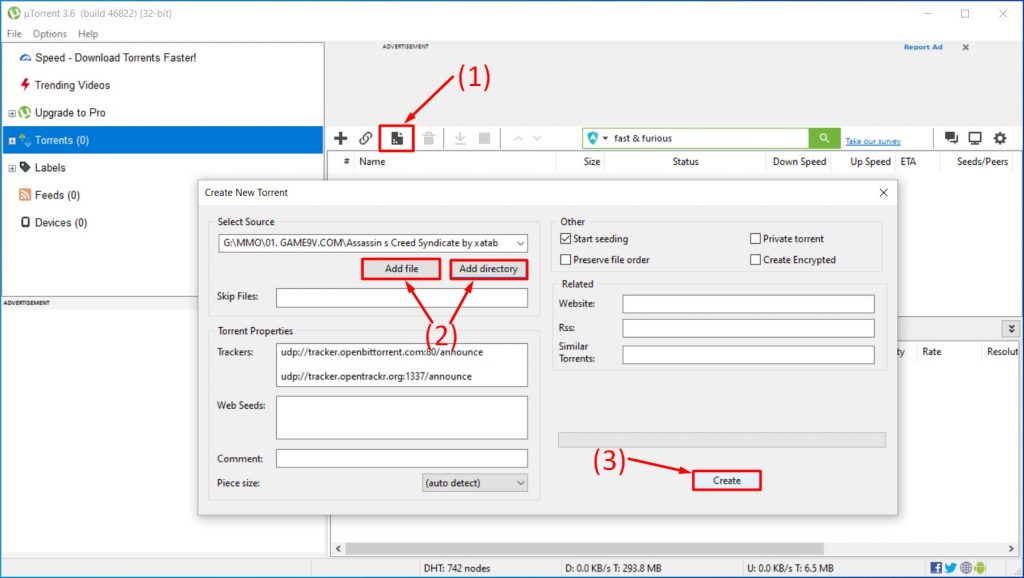Open the Take our survey link
Screen dimensions: 1024x578
coord(872,141)
